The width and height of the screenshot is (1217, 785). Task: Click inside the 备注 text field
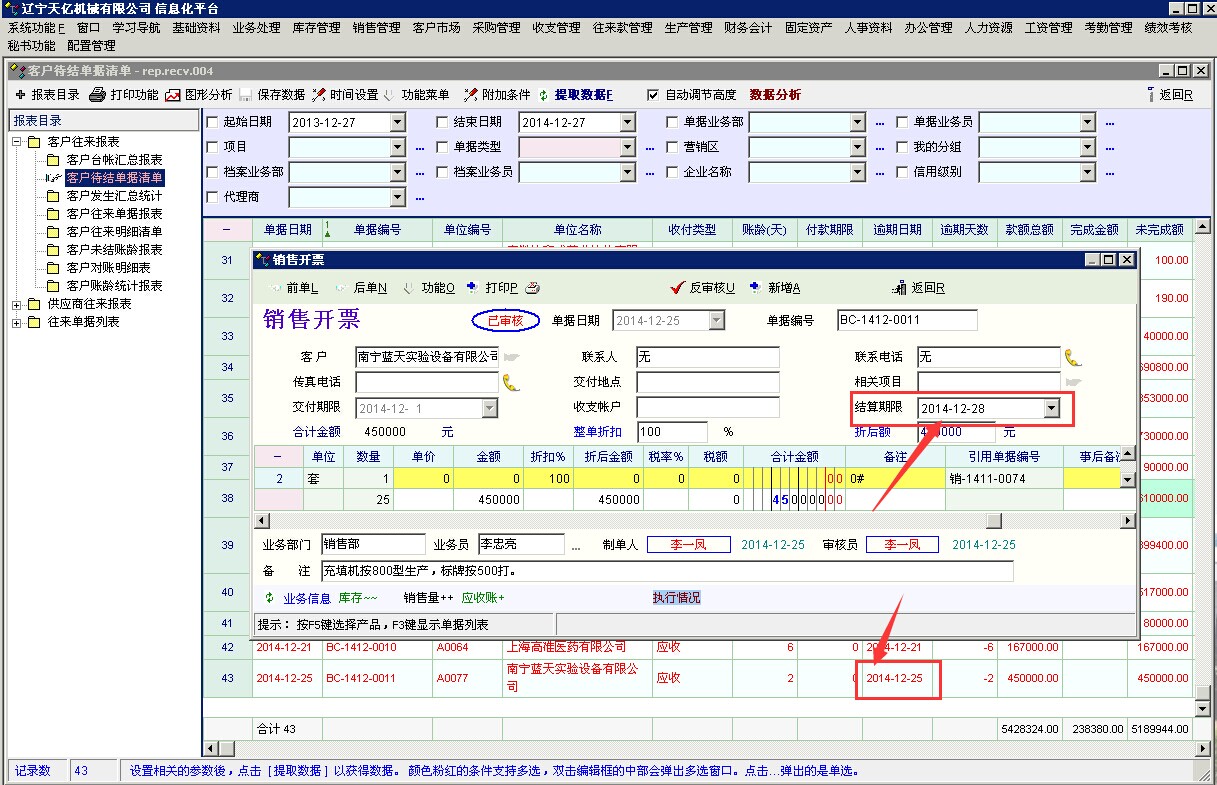(x=666, y=571)
